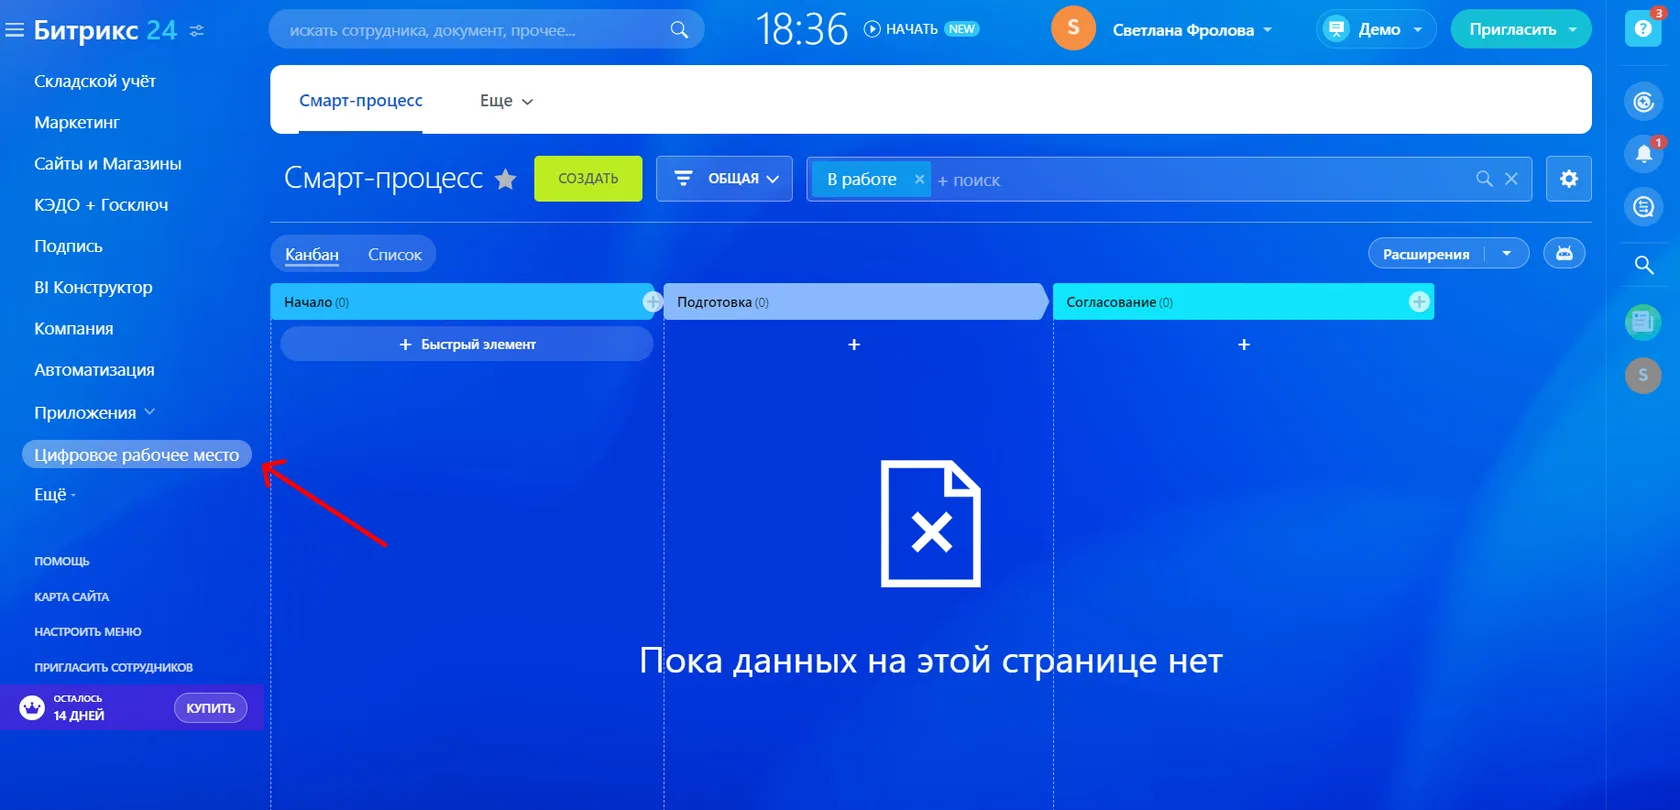
Task: Click the search magnifier in the top search bar
Action: [679, 30]
